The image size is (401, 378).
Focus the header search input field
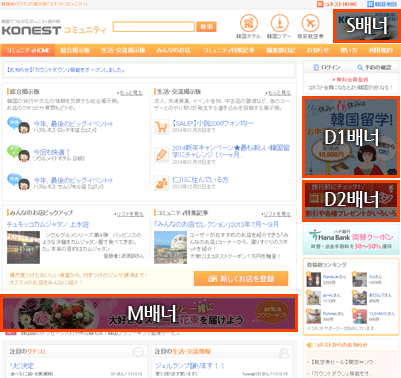coord(154,27)
